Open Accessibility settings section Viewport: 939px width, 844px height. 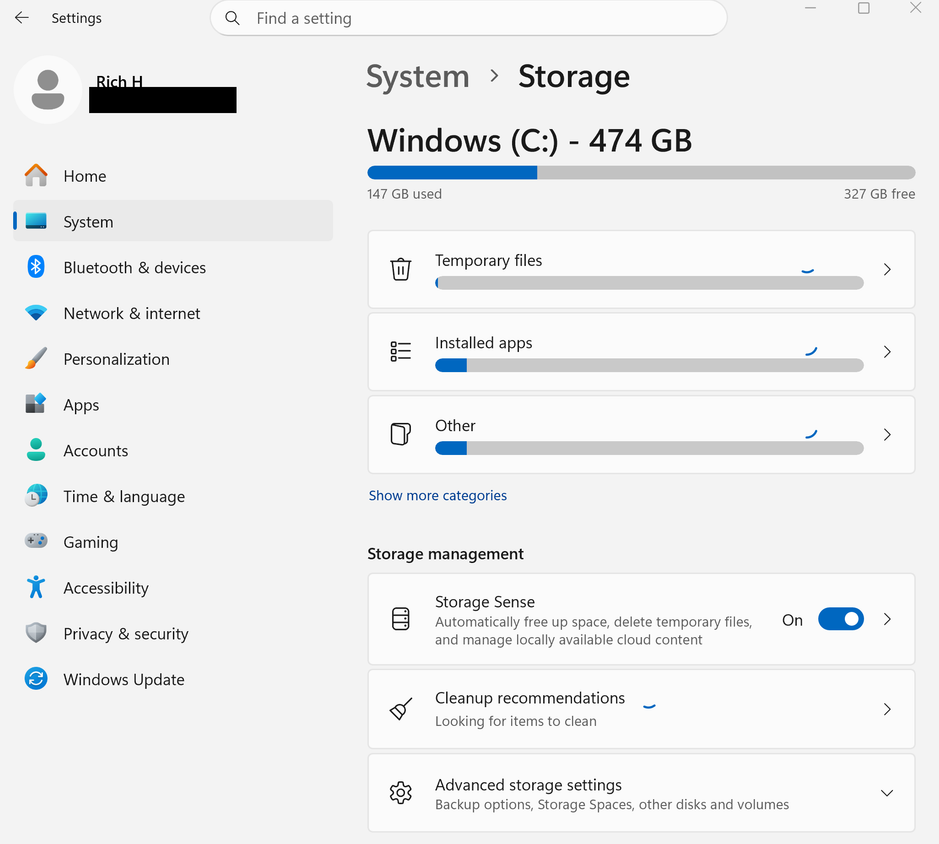click(173, 588)
